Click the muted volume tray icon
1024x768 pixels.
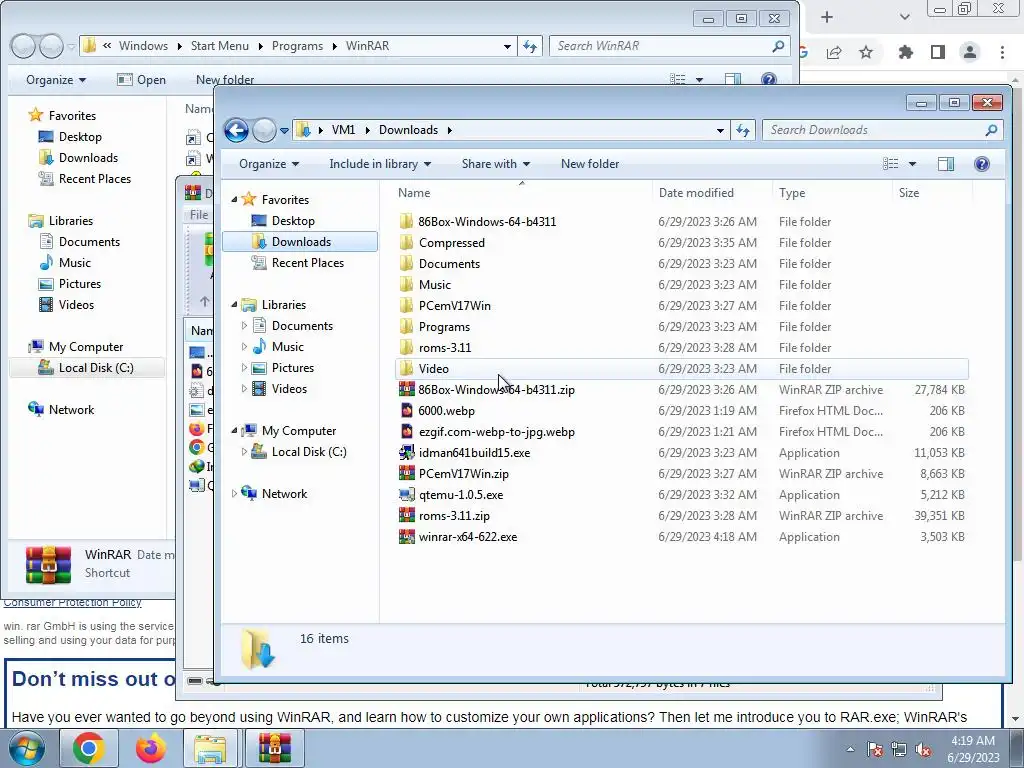923,750
